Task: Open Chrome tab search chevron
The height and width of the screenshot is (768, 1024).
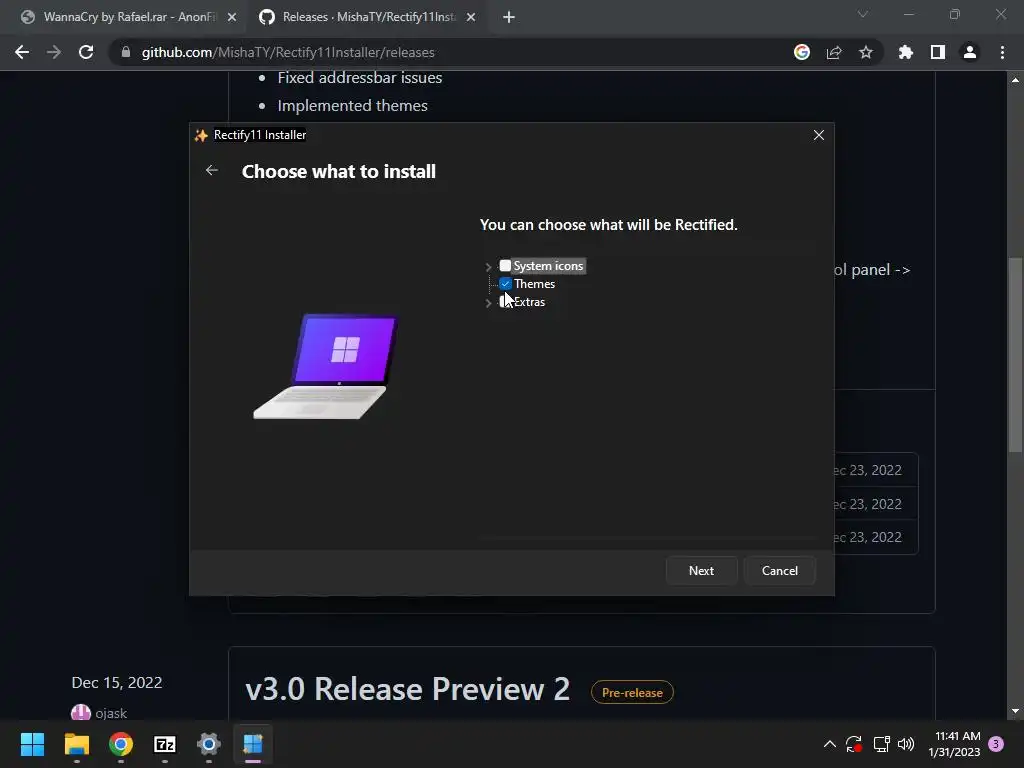Action: point(863,14)
